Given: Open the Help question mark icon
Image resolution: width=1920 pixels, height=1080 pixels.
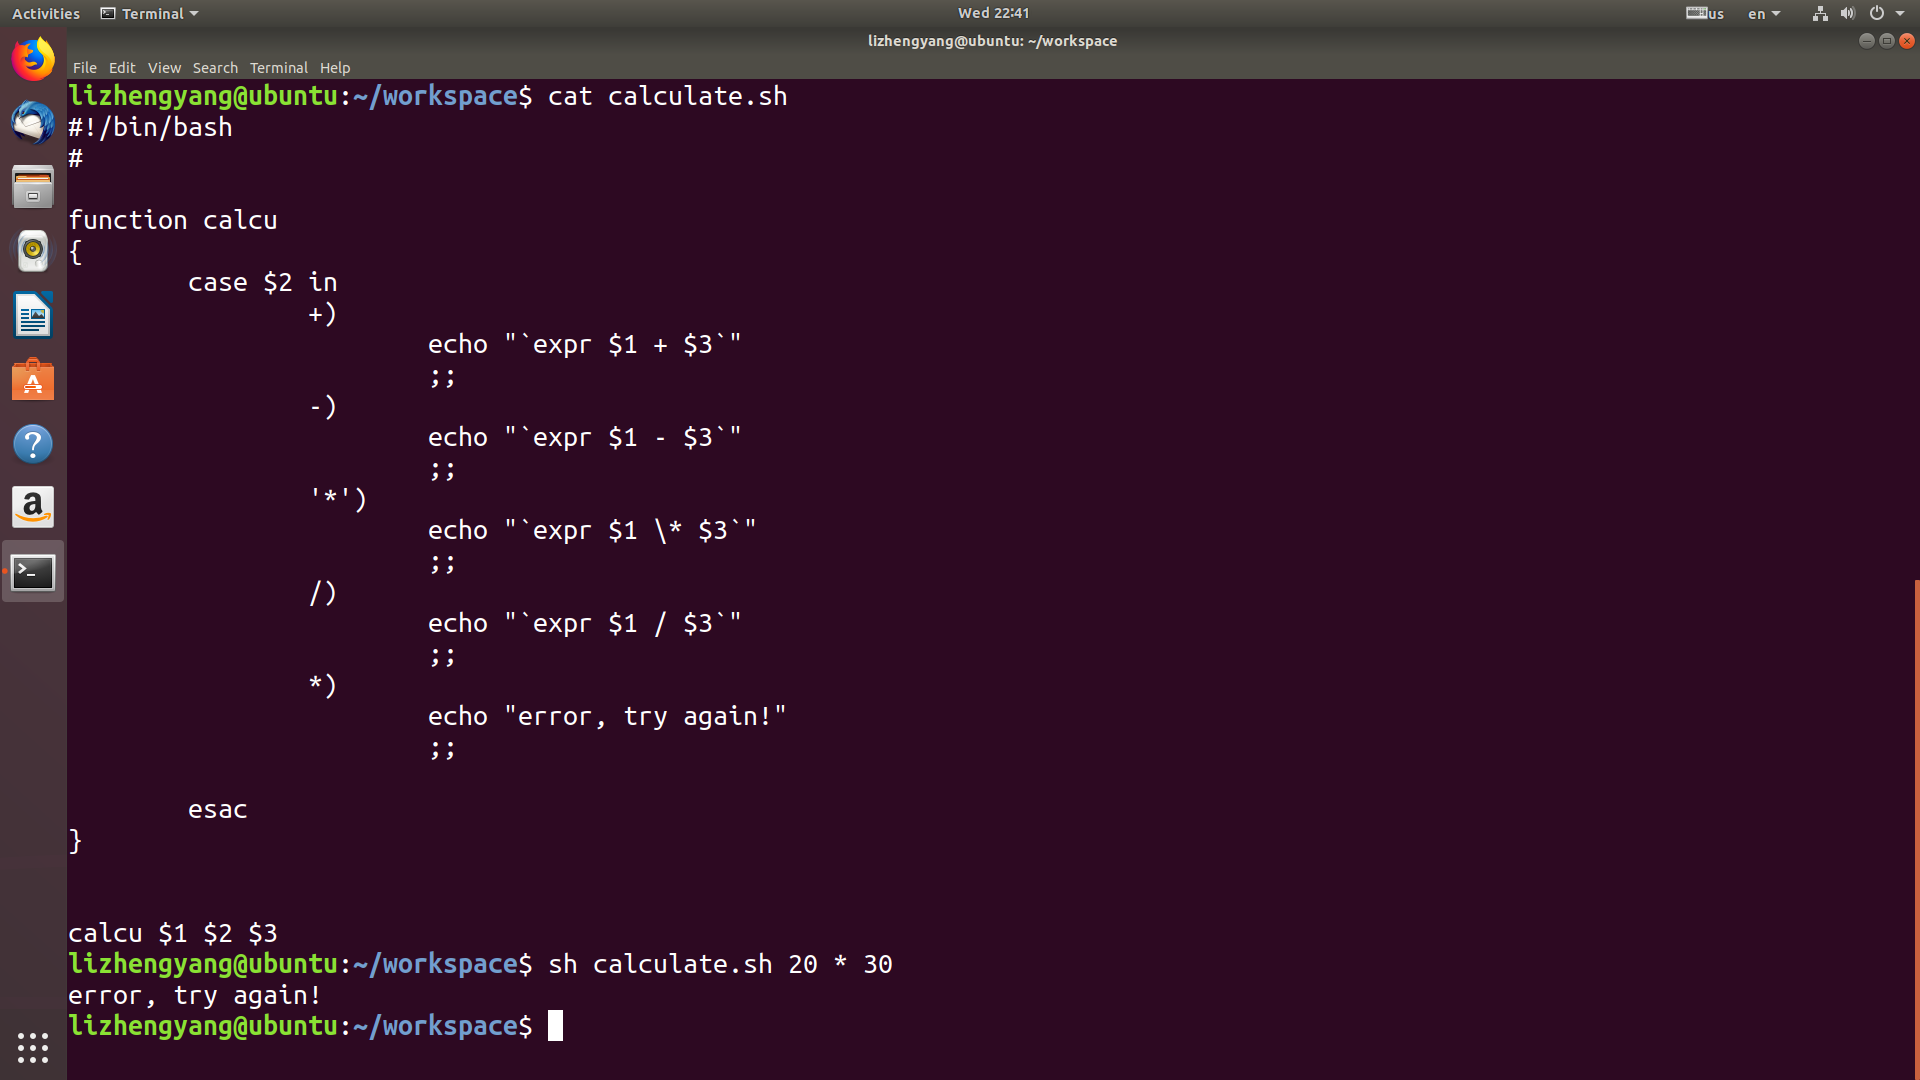Looking at the screenshot, I should (33, 444).
